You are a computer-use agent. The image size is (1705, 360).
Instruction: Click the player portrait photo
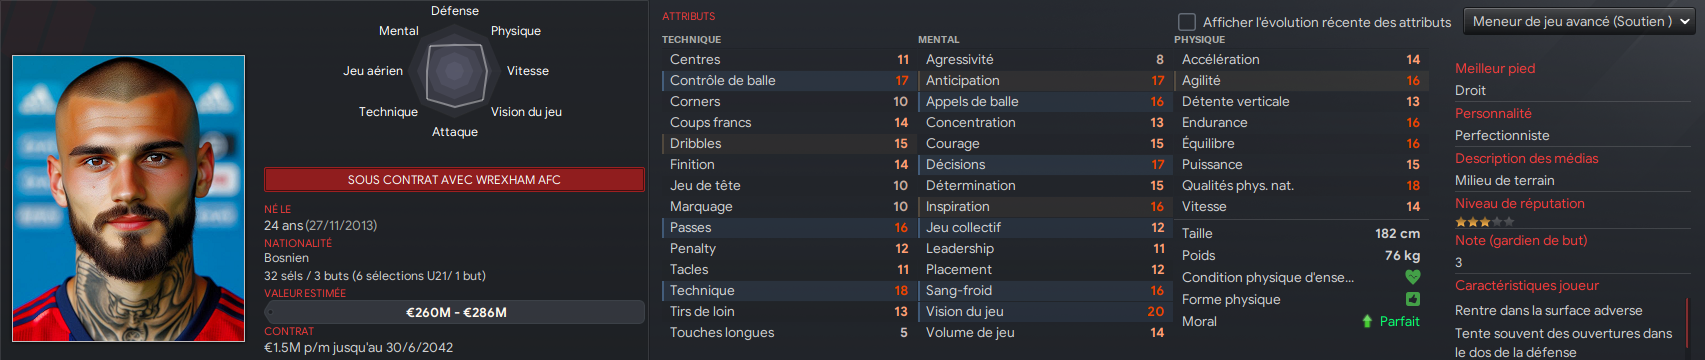click(128, 198)
